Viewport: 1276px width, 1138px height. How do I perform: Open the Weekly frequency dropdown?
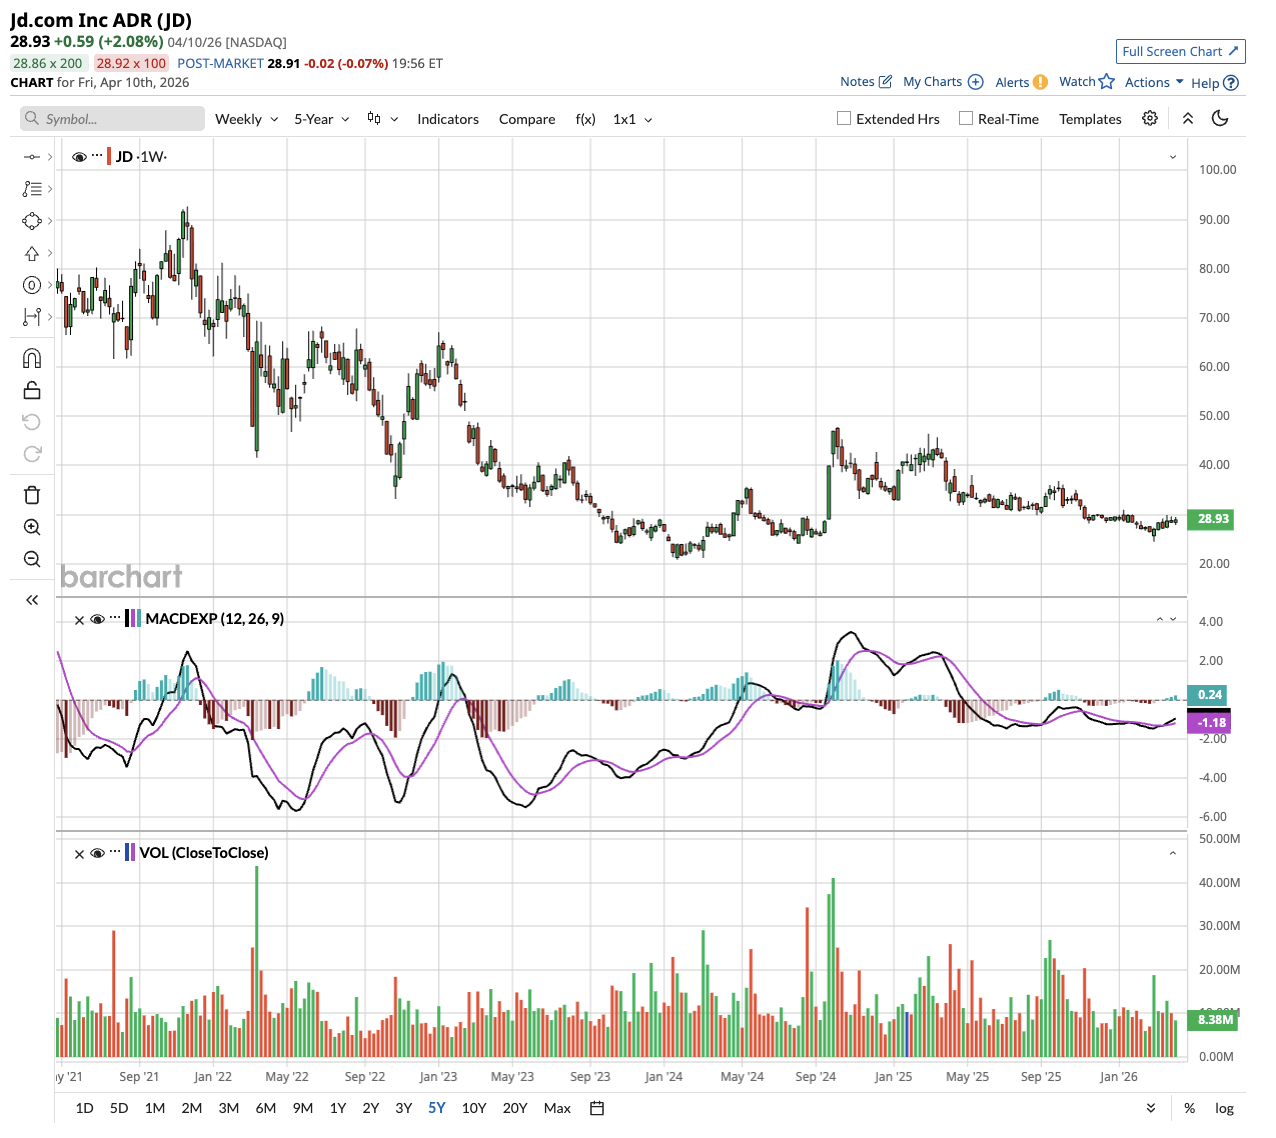pyautogui.click(x=246, y=119)
